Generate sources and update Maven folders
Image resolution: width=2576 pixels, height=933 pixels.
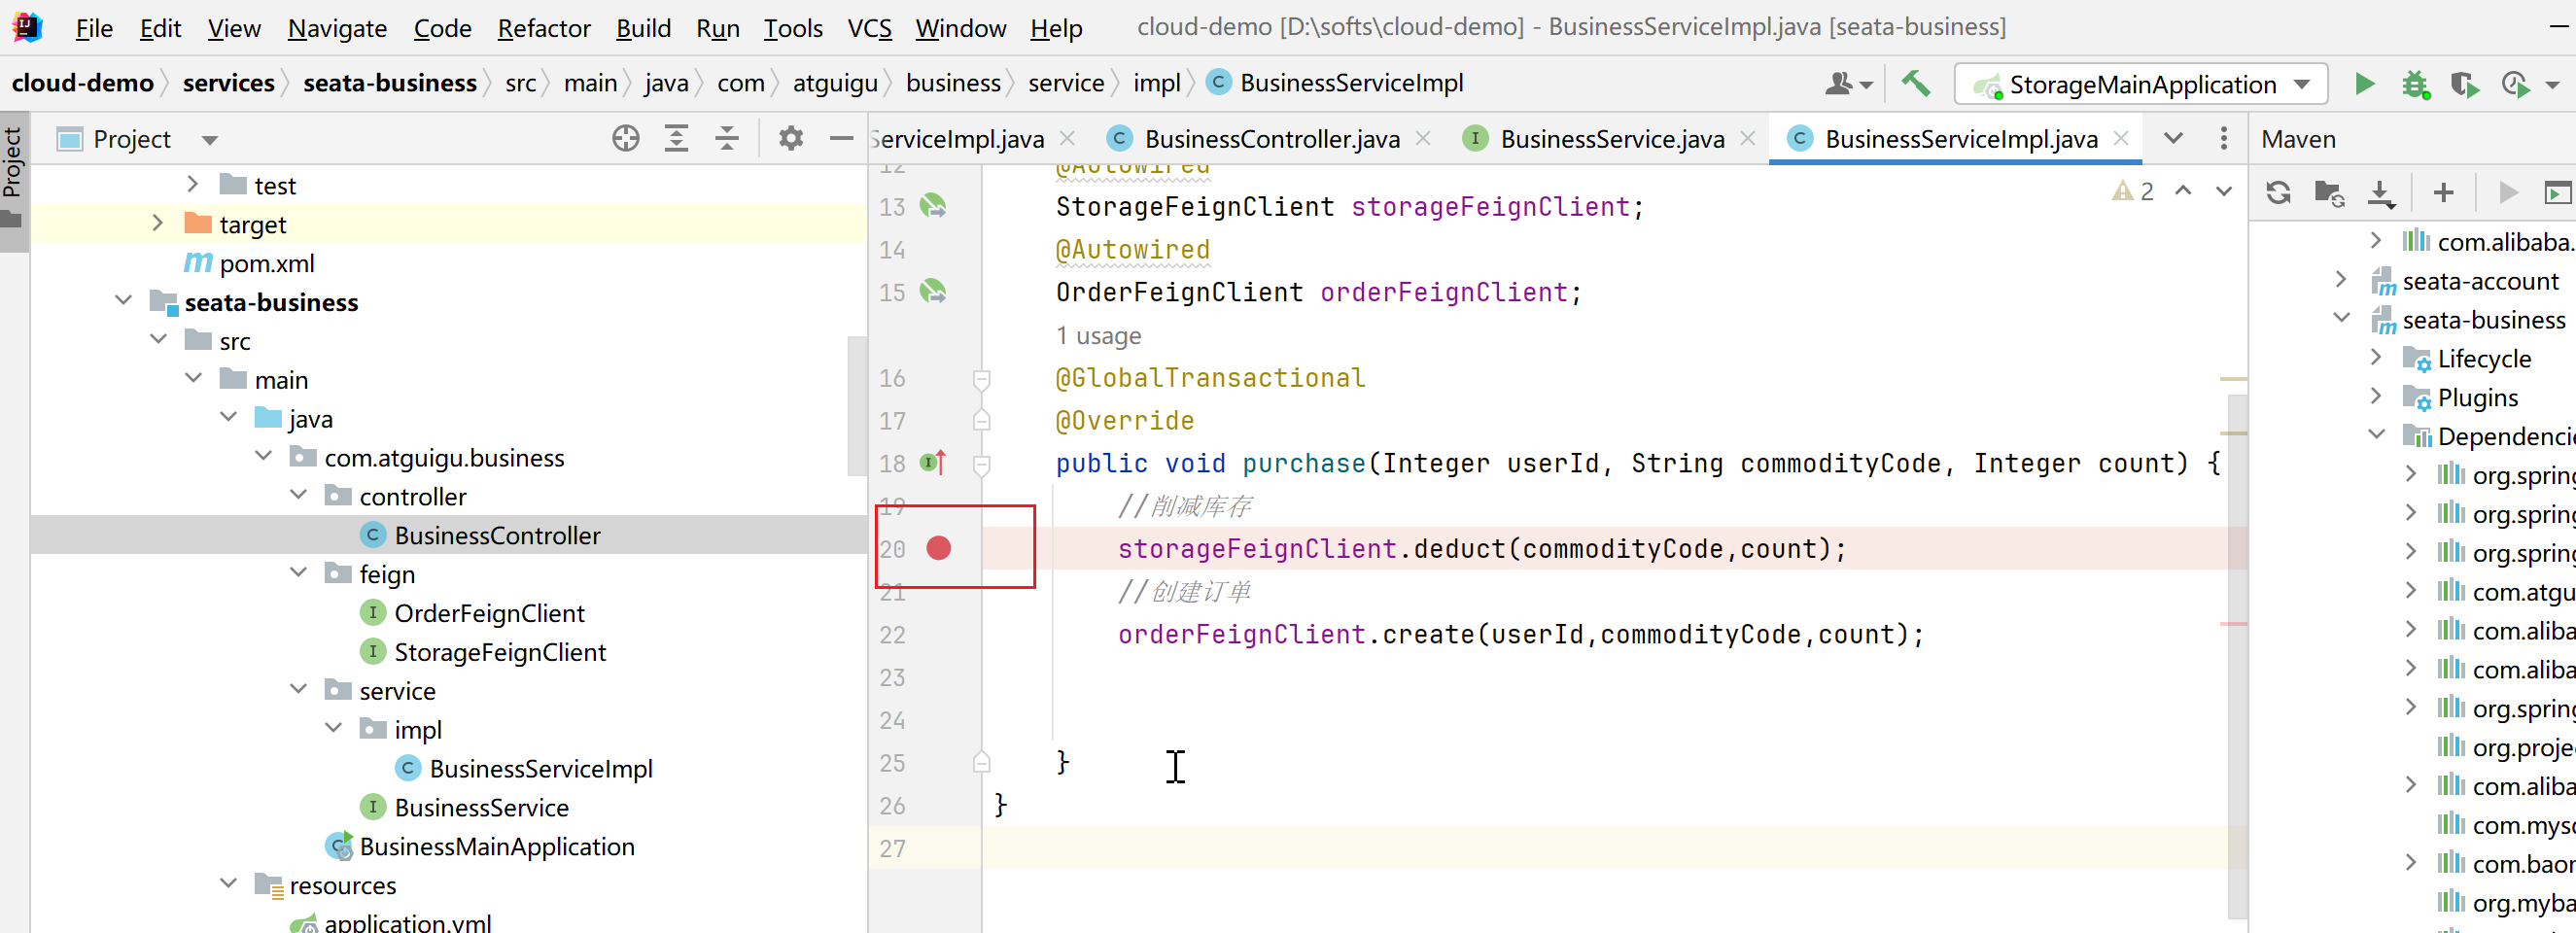[x=2330, y=192]
